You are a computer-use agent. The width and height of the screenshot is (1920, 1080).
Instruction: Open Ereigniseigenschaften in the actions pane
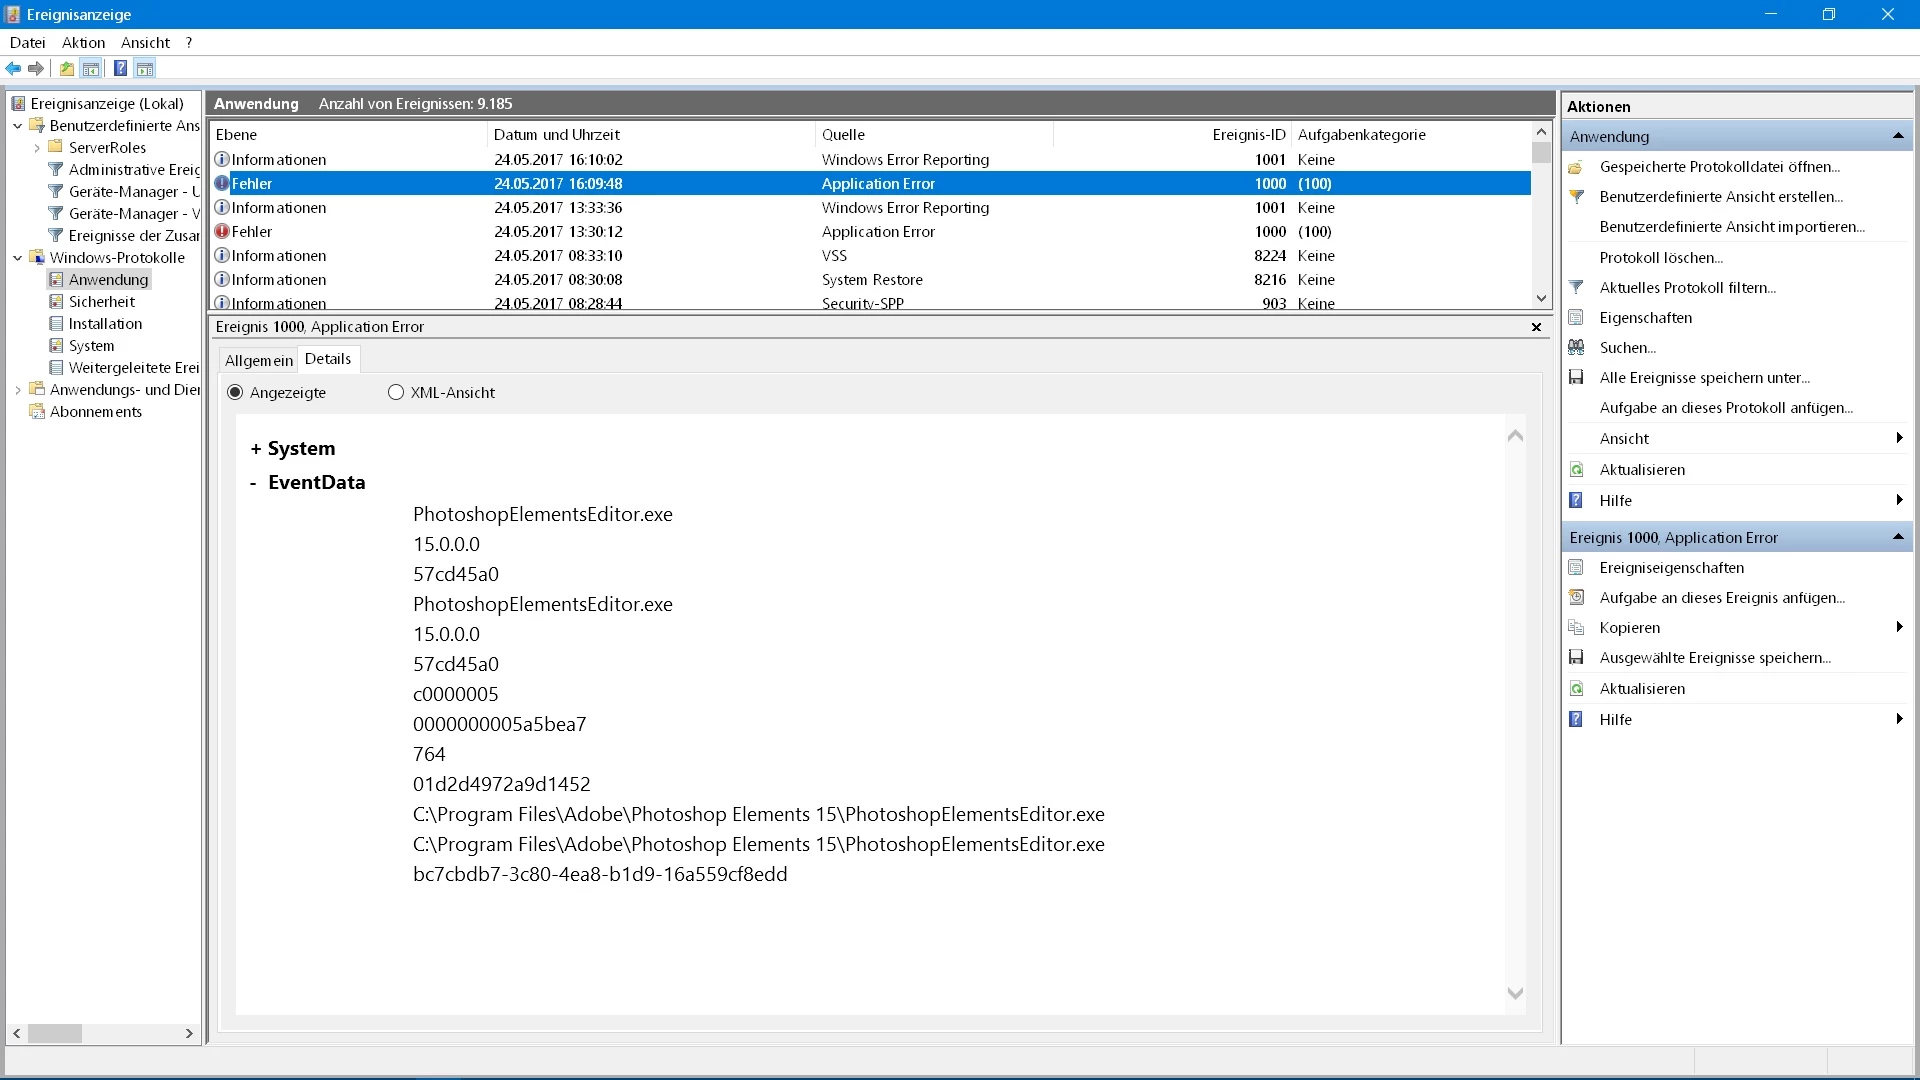pos(1671,567)
